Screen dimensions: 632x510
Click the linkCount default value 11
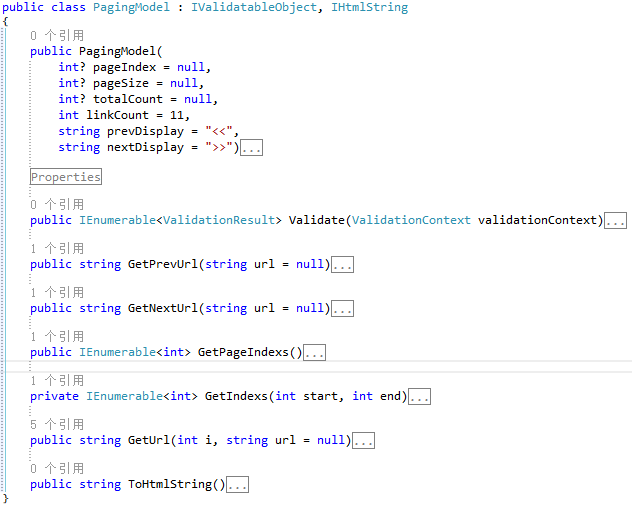[177, 115]
